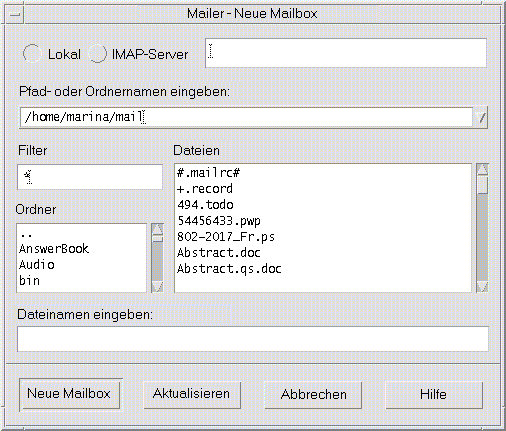
Task: Click the Hilfe button
Action: (434, 395)
